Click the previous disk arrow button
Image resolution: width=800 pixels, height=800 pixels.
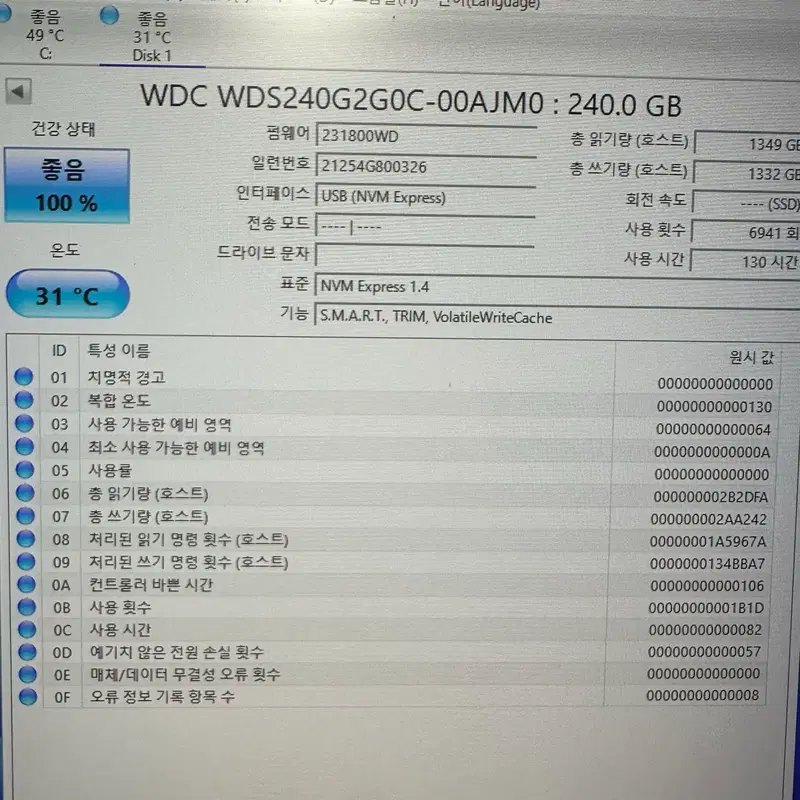click(x=18, y=92)
